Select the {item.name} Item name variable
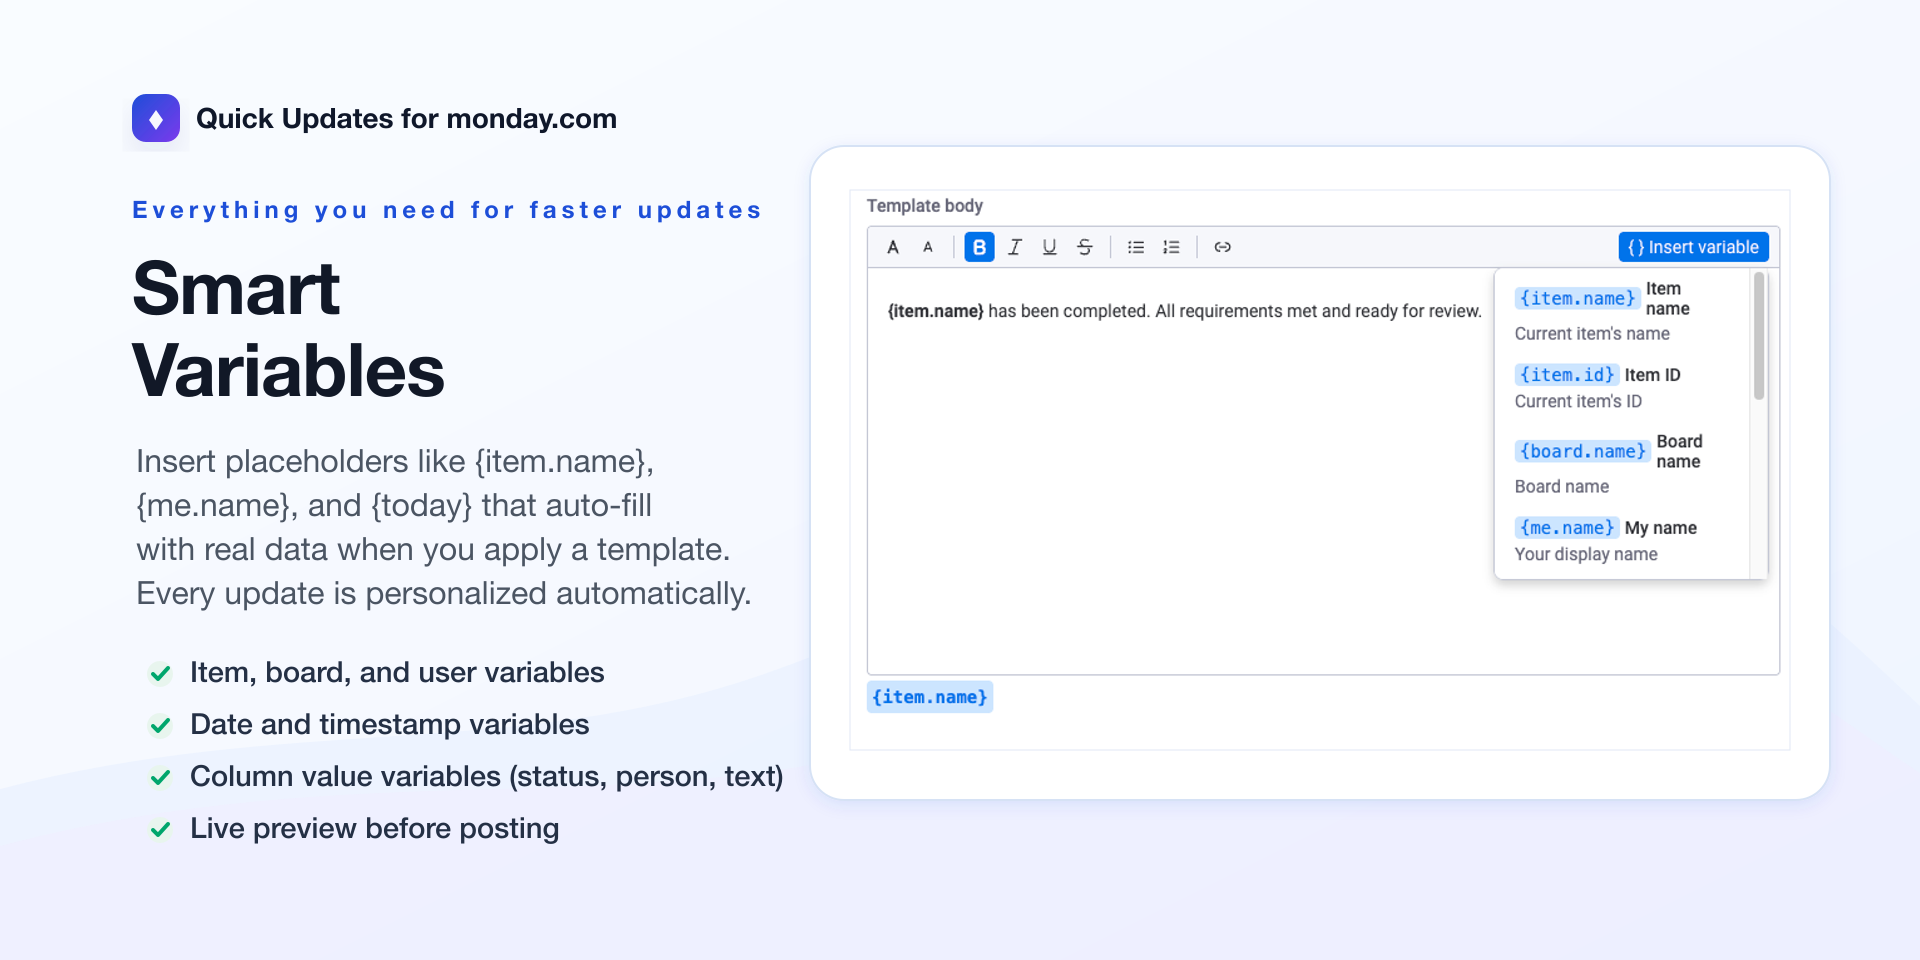 (1577, 299)
